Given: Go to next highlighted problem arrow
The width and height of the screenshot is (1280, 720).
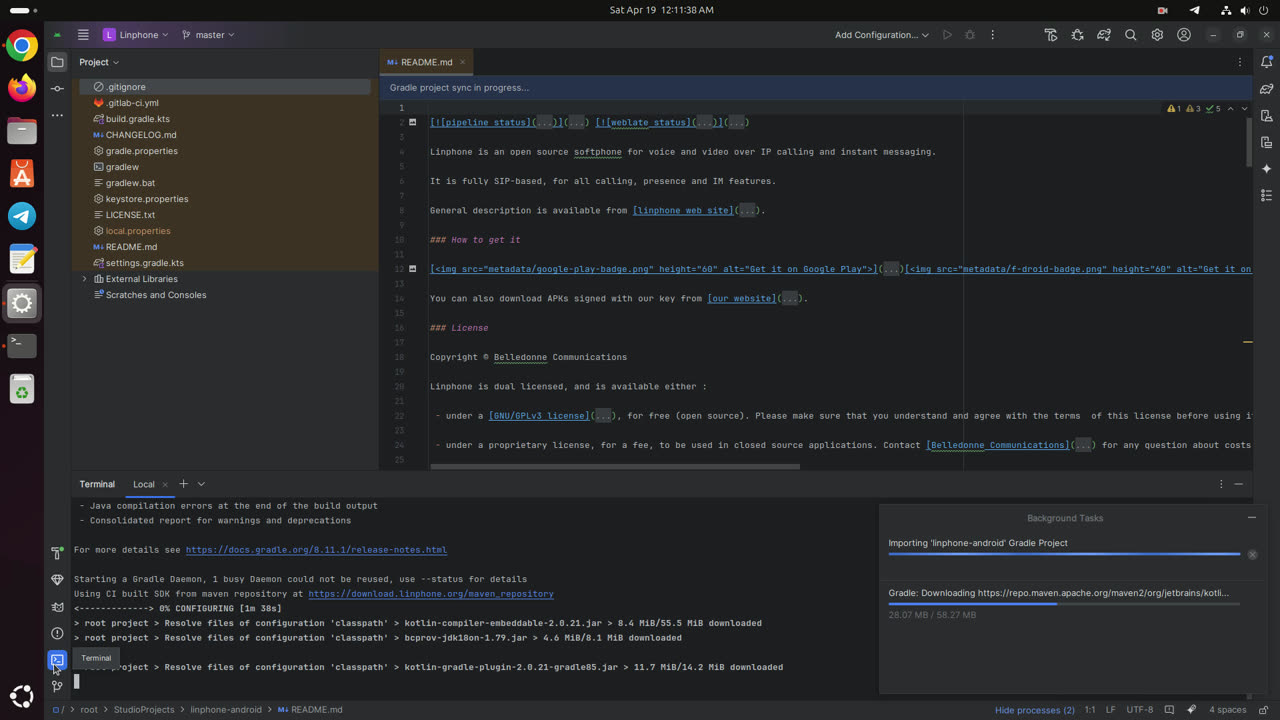Looking at the screenshot, I should (1244, 108).
